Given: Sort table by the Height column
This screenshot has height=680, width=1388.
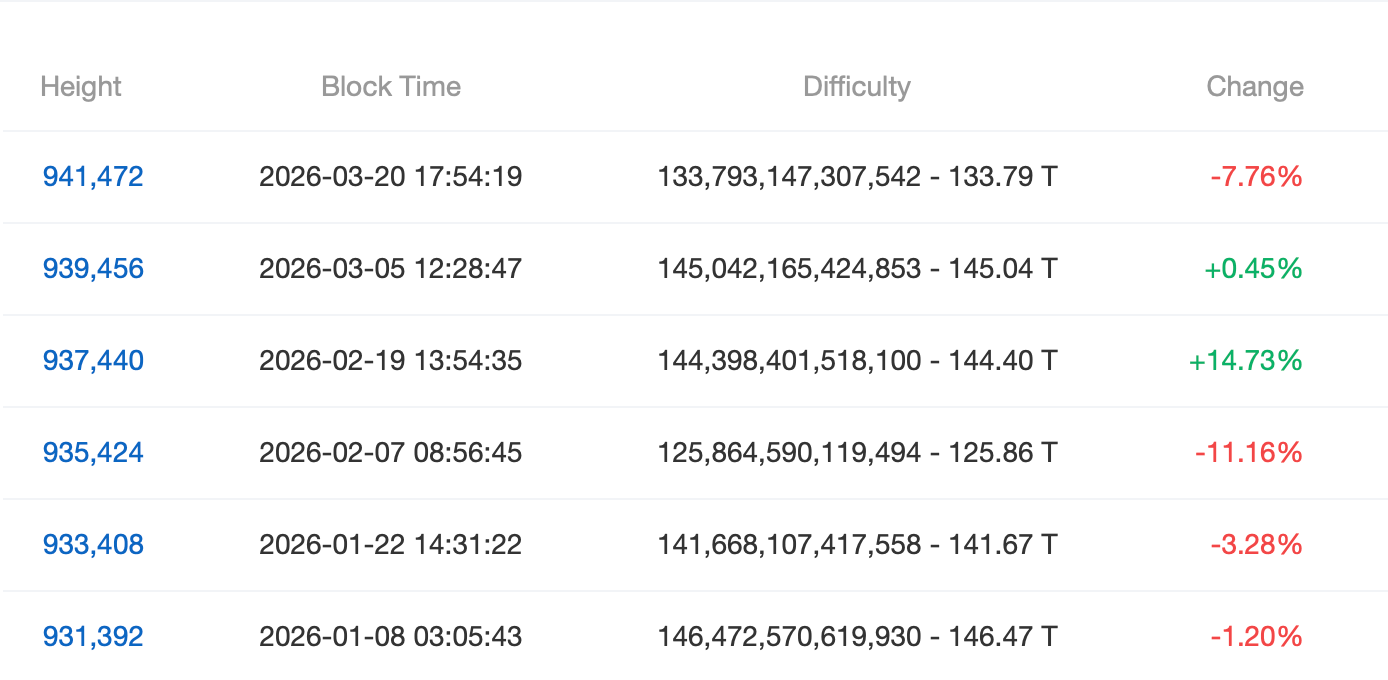Looking at the screenshot, I should tap(81, 87).
